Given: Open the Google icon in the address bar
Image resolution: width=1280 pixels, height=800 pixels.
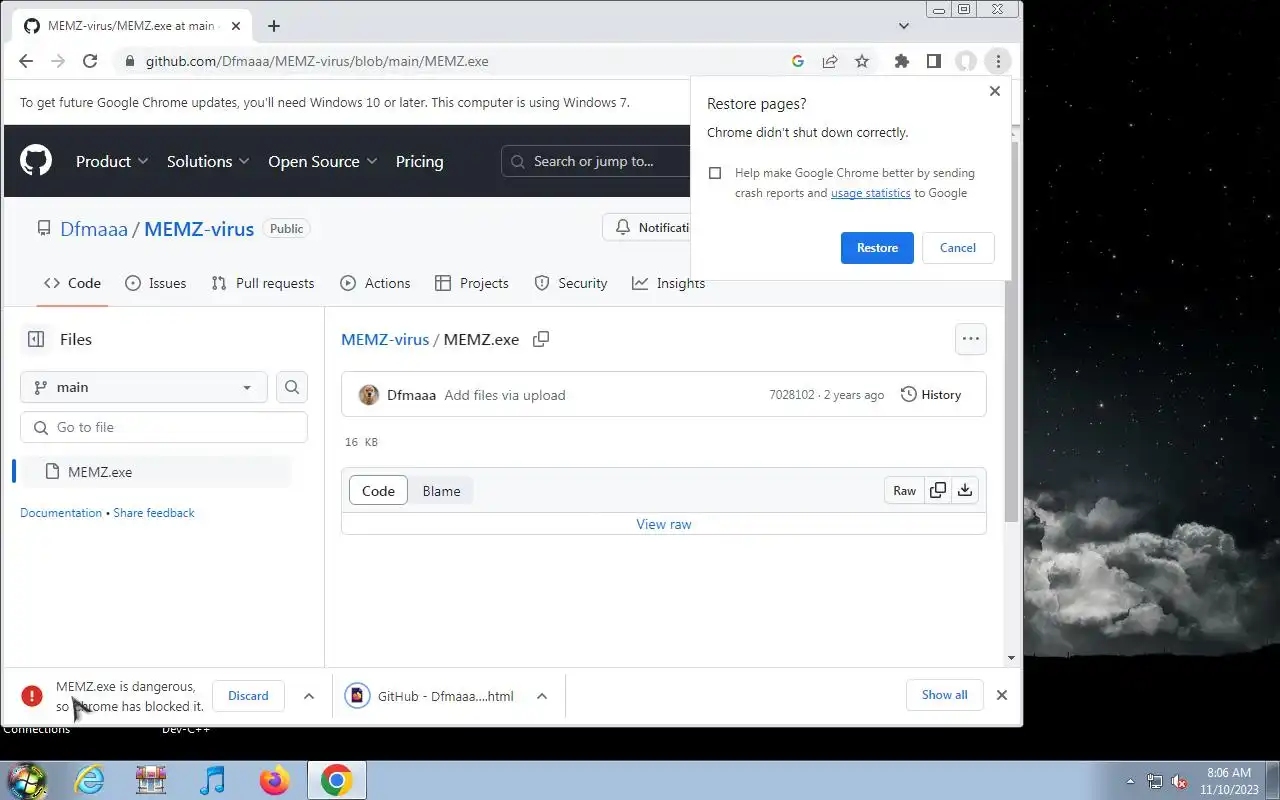Looking at the screenshot, I should coord(798,61).
